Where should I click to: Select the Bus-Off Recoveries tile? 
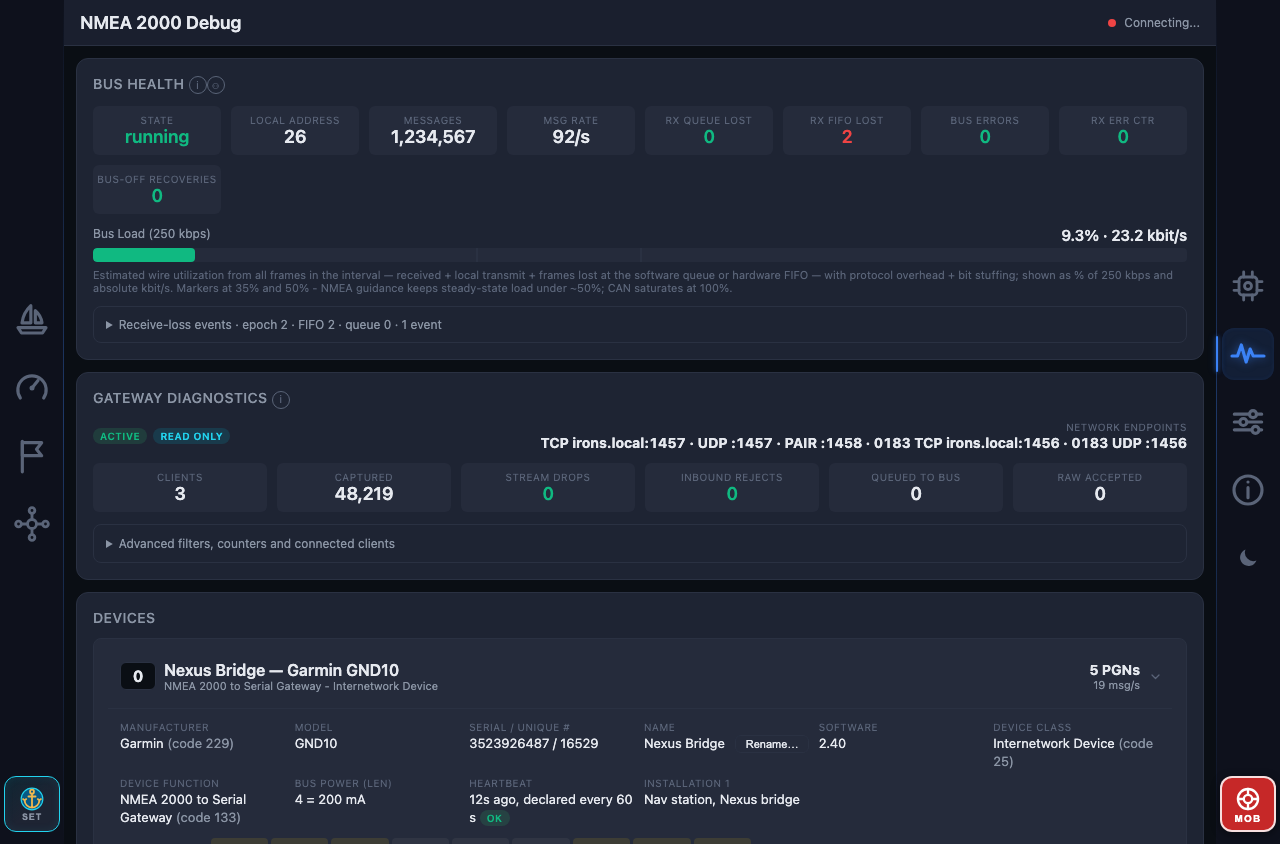coord(157,190)
